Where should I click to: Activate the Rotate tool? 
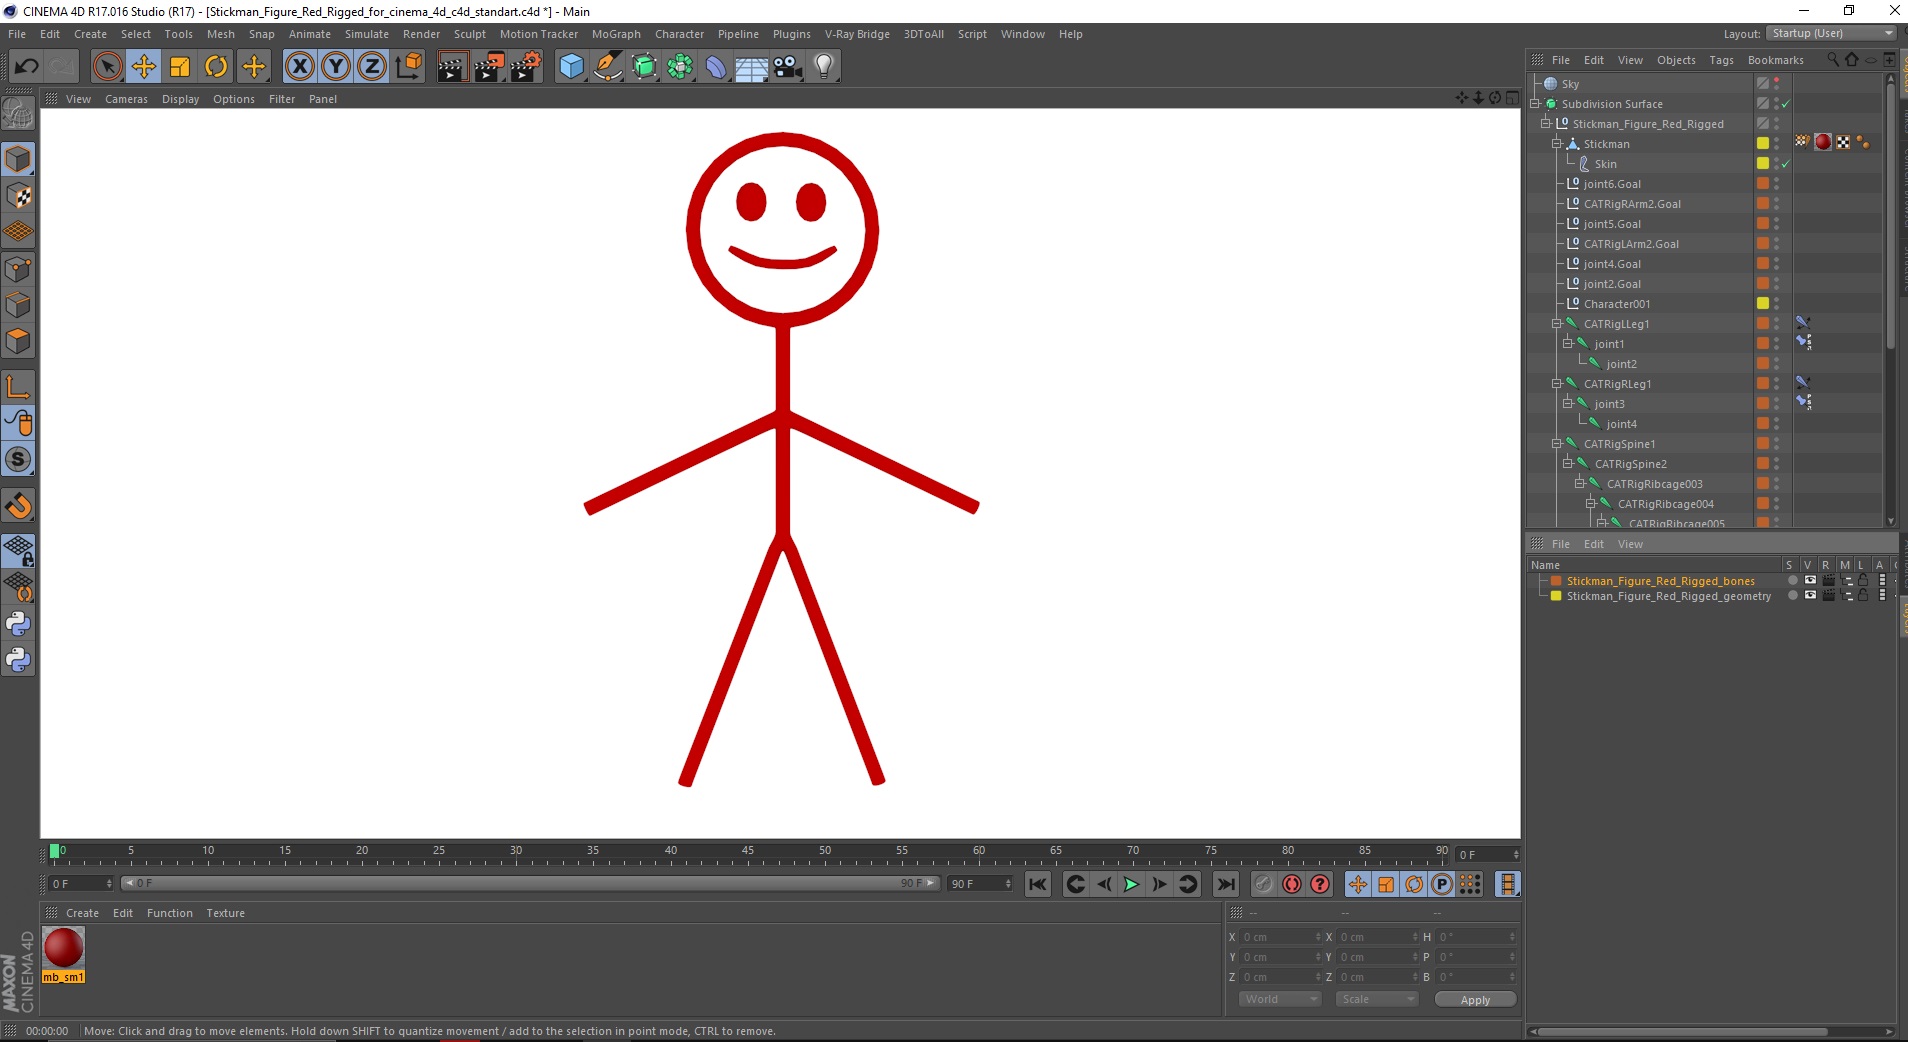[x=216, y=67]
